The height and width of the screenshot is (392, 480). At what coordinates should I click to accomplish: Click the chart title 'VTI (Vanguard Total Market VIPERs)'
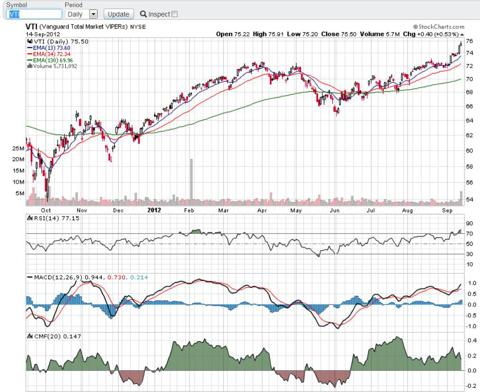pyautogui.click(x=77, y=27)
